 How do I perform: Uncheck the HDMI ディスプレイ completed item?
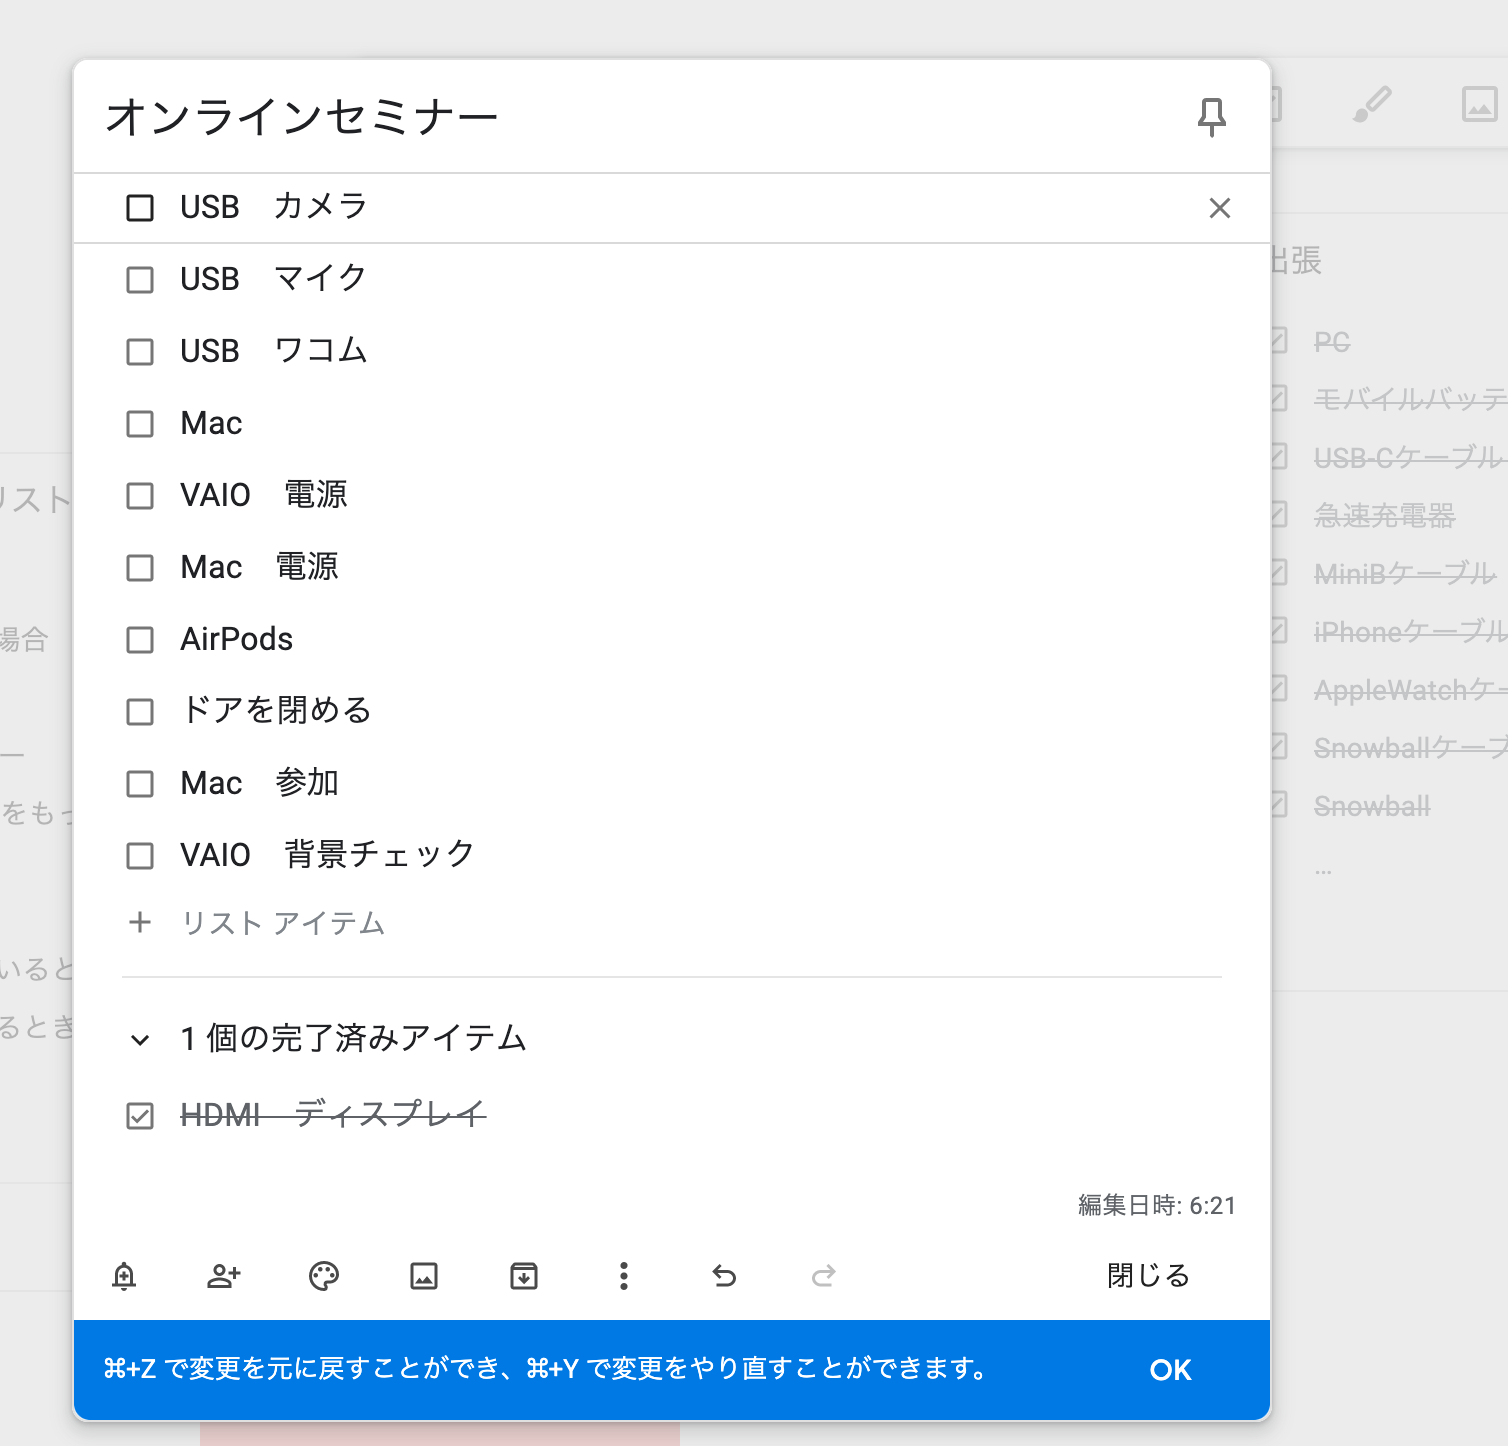click(140, 1116)
